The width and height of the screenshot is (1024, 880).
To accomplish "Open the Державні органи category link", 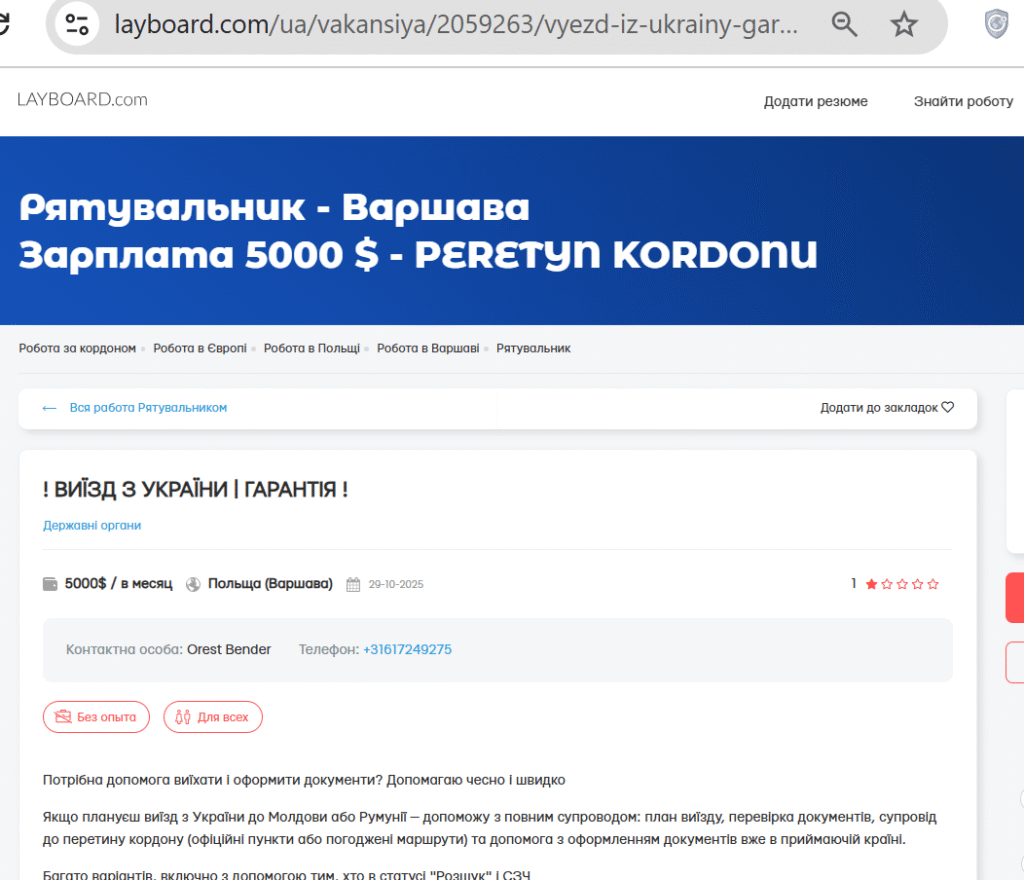I will [x=92, y=525].
